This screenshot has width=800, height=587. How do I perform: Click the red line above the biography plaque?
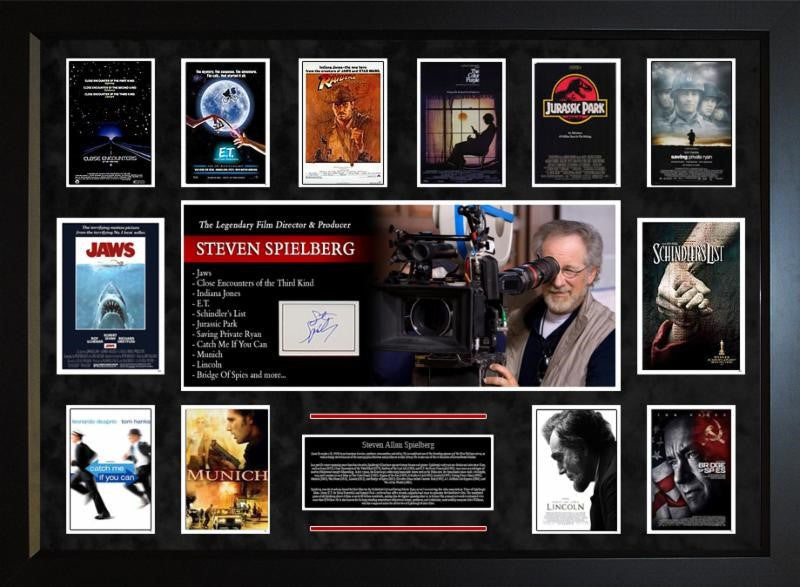point(397,415)
